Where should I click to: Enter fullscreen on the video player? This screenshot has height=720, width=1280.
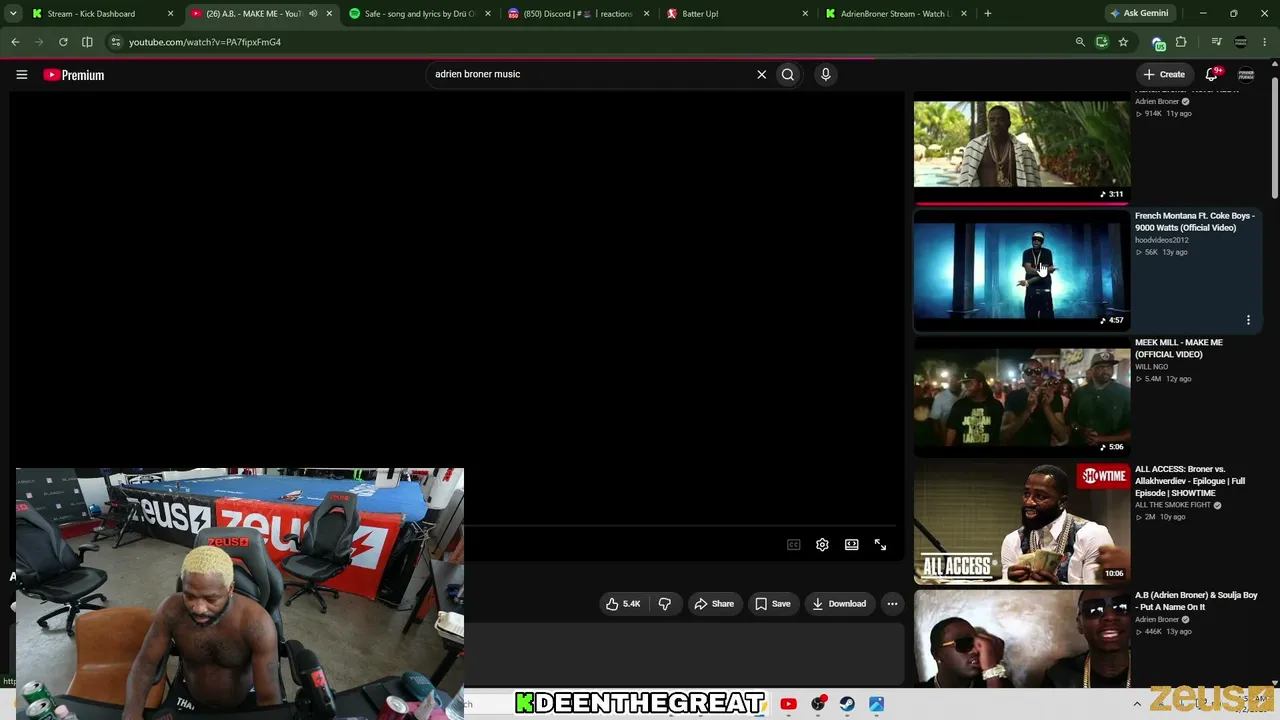[880, 545]
